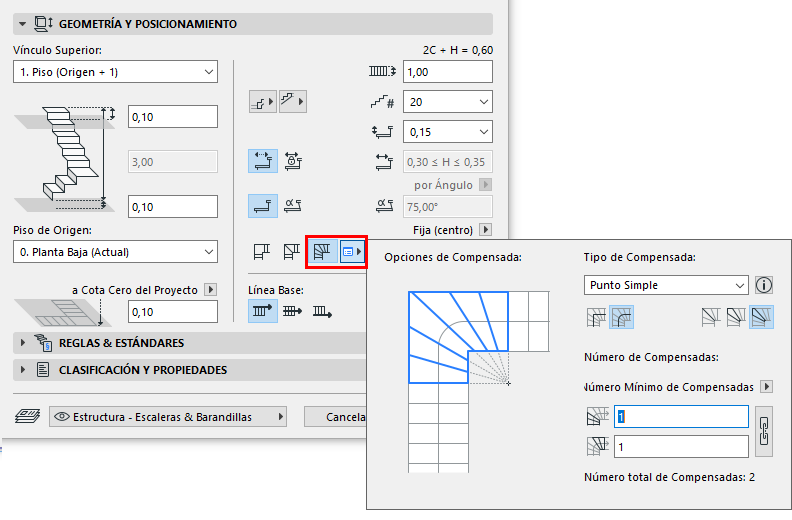792x520 pixels.
Task: Click the stair height illustration
Action: coord(65,159)
